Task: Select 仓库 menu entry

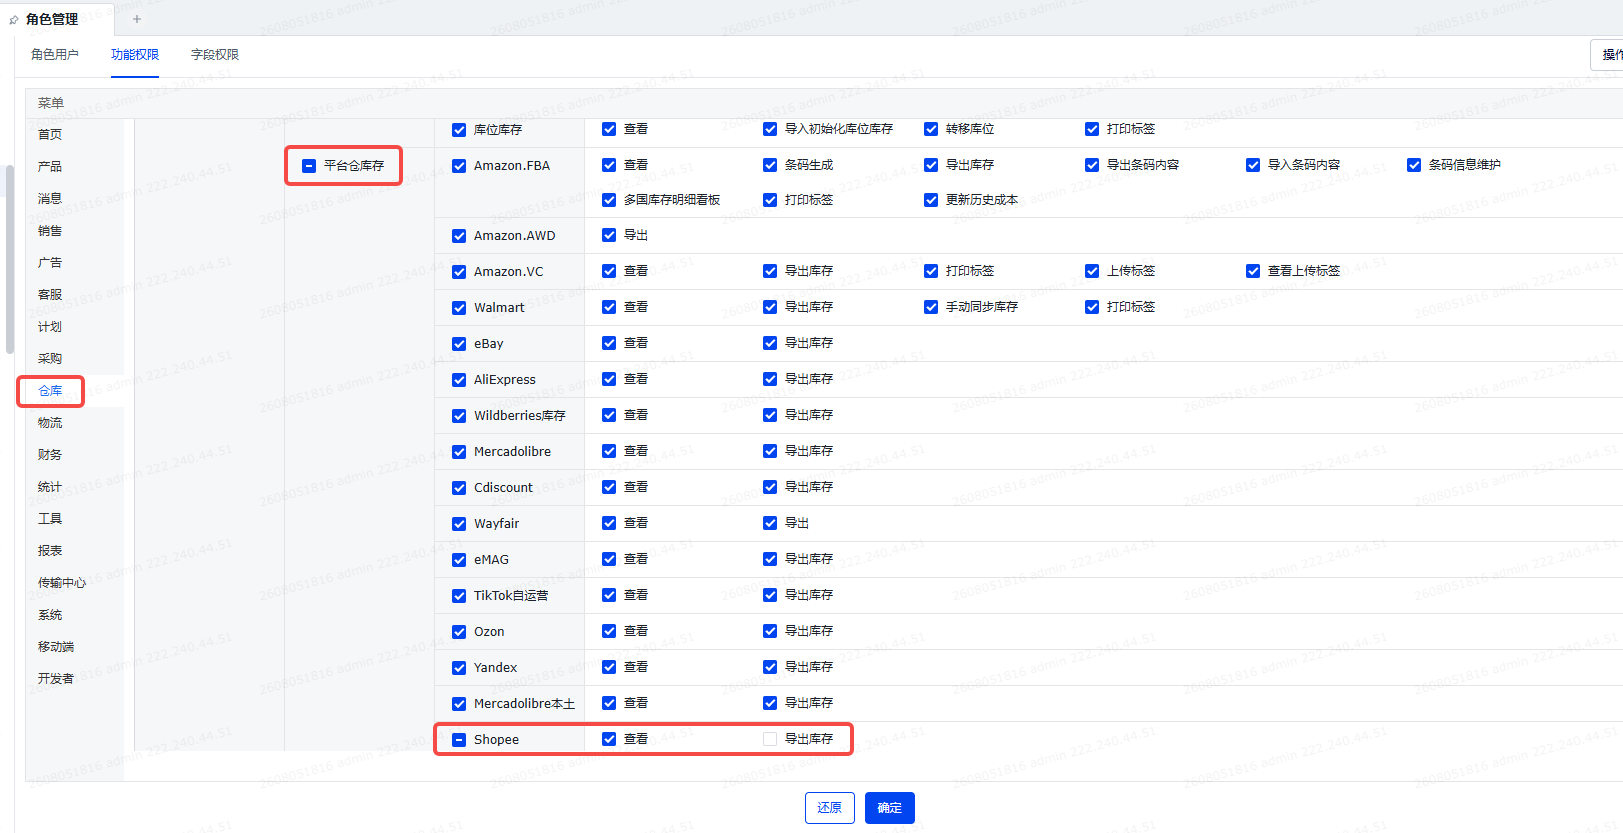Action: [x=50, y=391]
